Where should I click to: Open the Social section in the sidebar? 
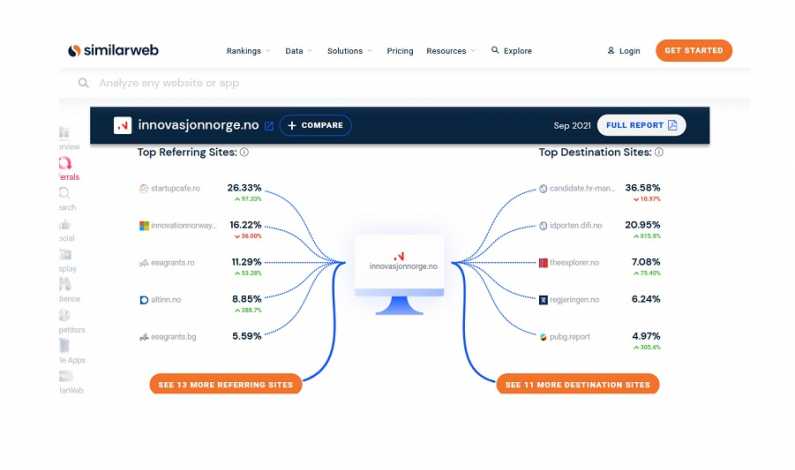pyautogui.click(x=66, y=229)
